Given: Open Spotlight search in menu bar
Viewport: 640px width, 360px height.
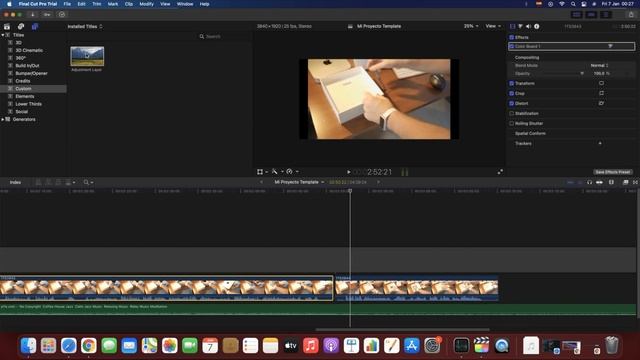Looking at the screenshot, I should point(573,4).
